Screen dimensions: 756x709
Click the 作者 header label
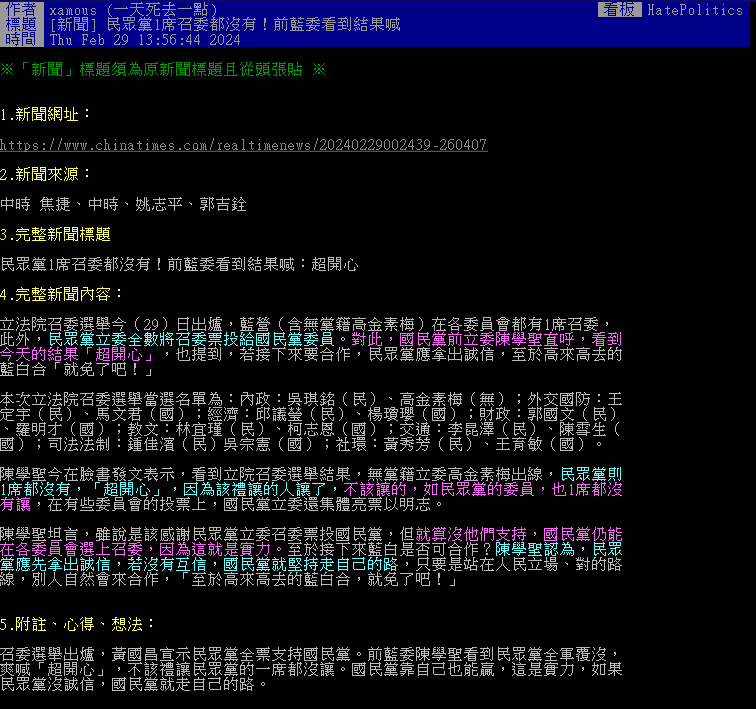click(x=21, y=9)
